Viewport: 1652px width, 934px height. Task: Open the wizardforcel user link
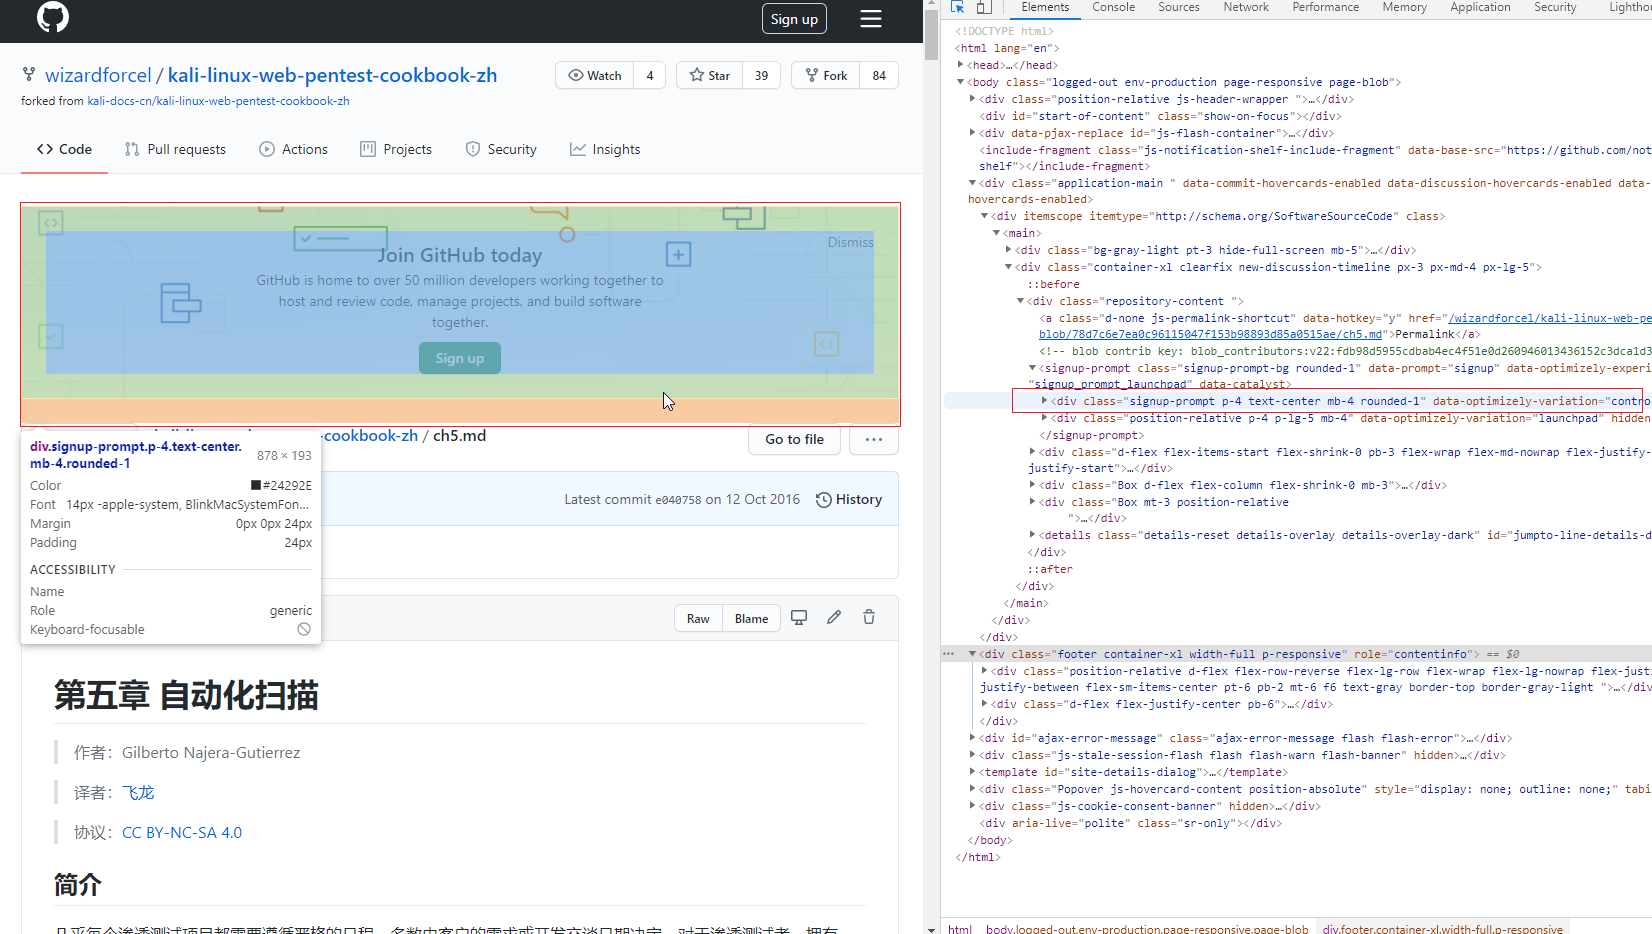tap(98, 75)
